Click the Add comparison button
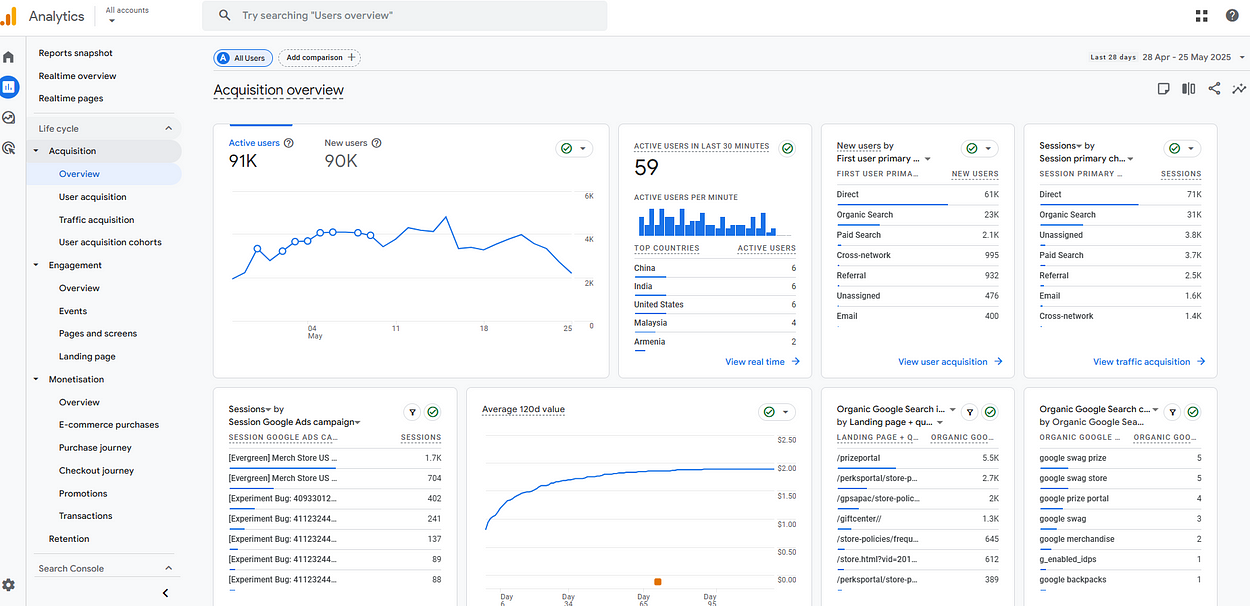Viewport: 1250px width, 606px height. 319,58
